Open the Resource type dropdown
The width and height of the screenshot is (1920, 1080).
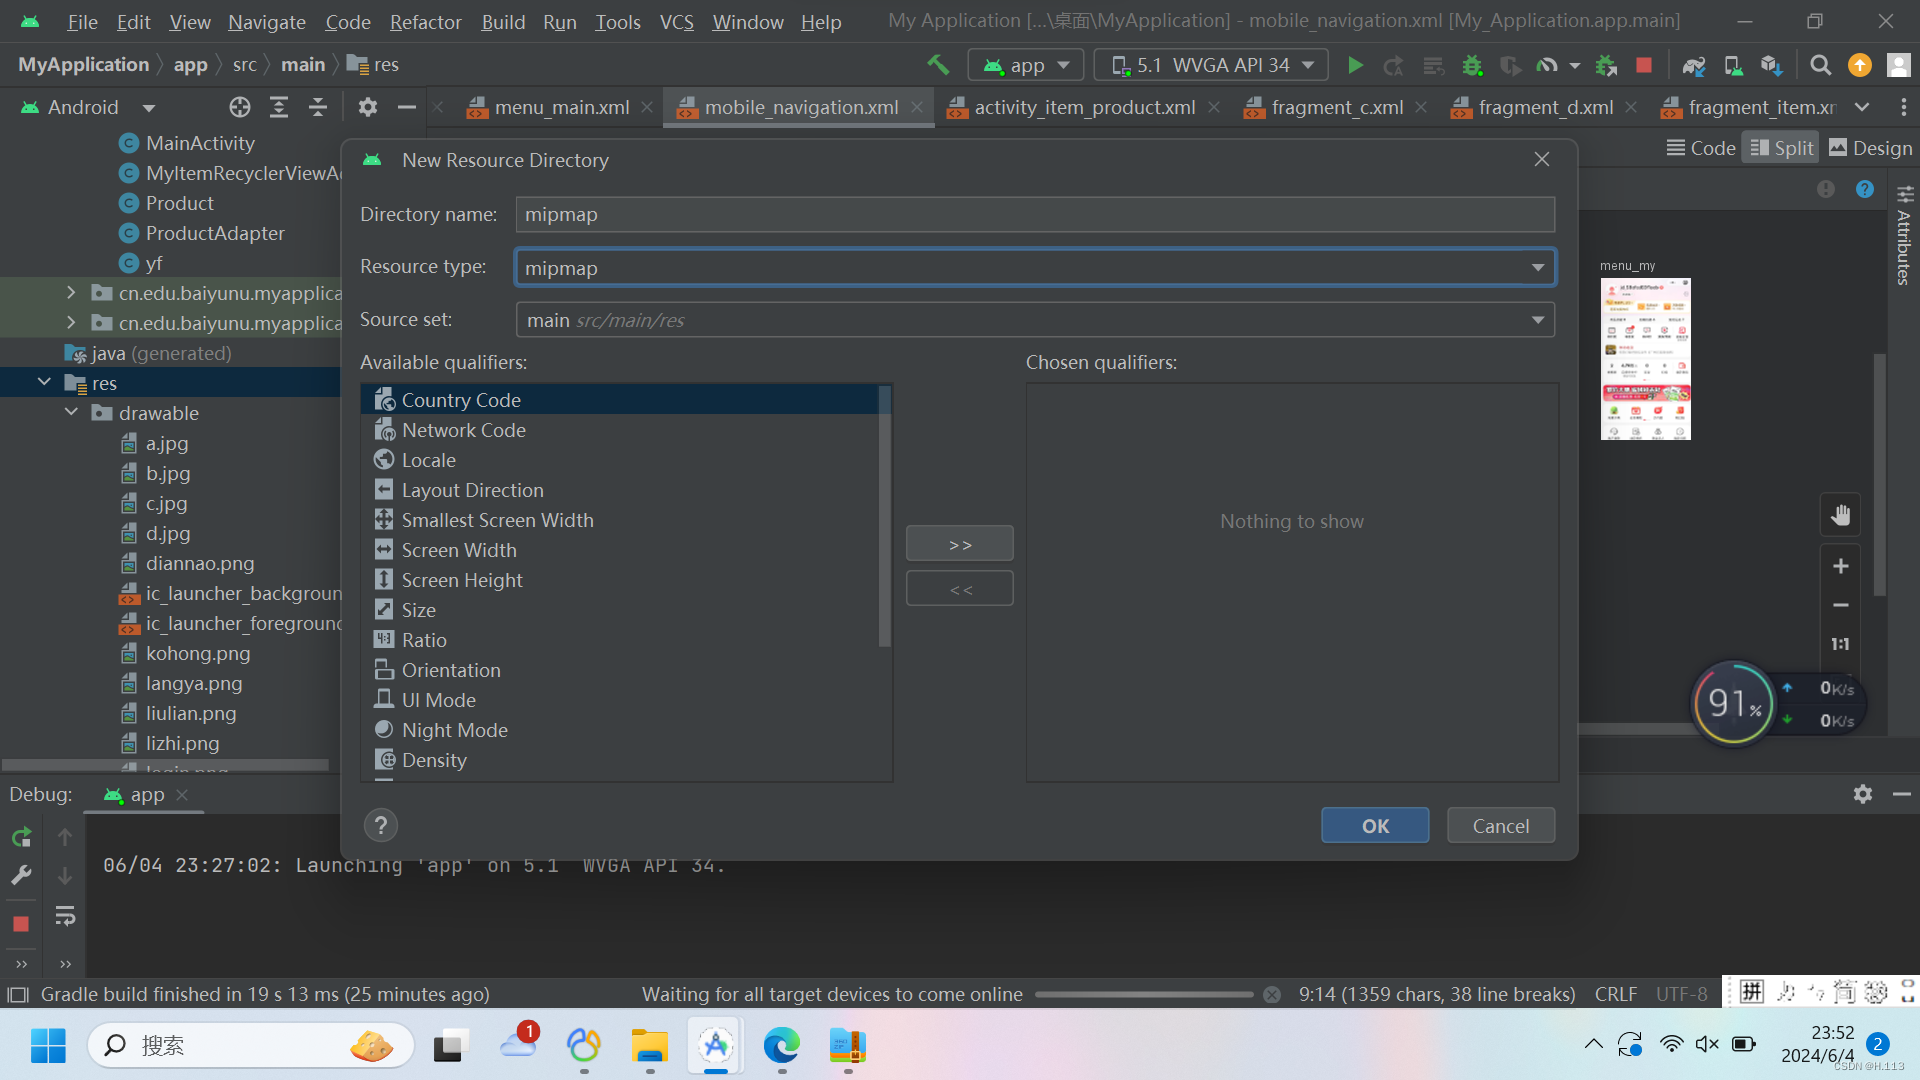1537,267
